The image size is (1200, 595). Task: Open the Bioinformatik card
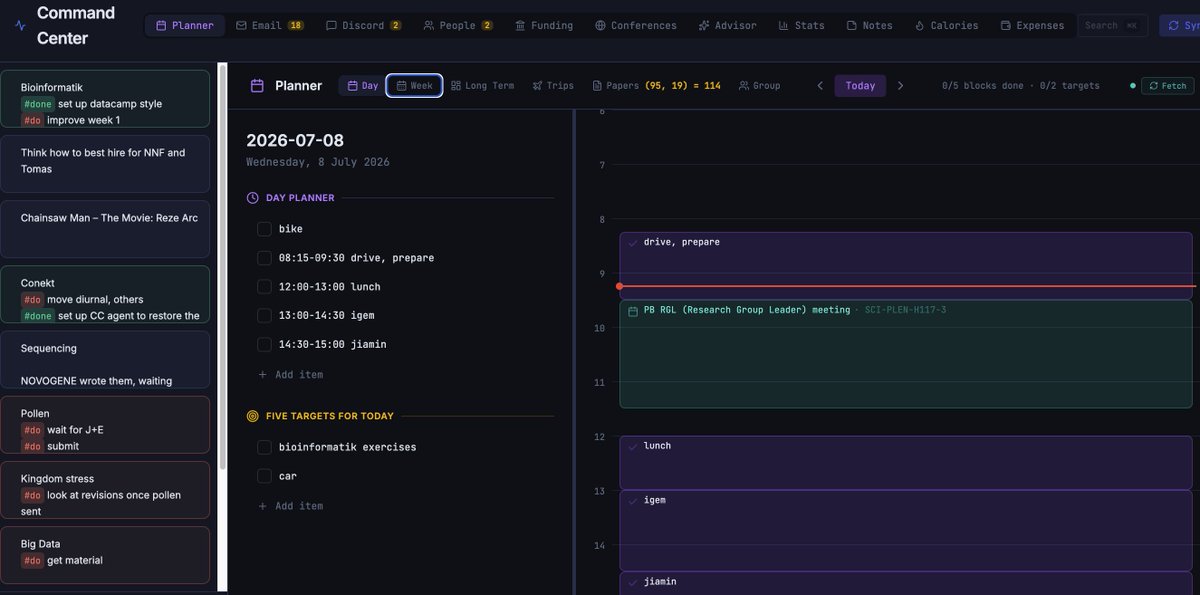(106, 99)
